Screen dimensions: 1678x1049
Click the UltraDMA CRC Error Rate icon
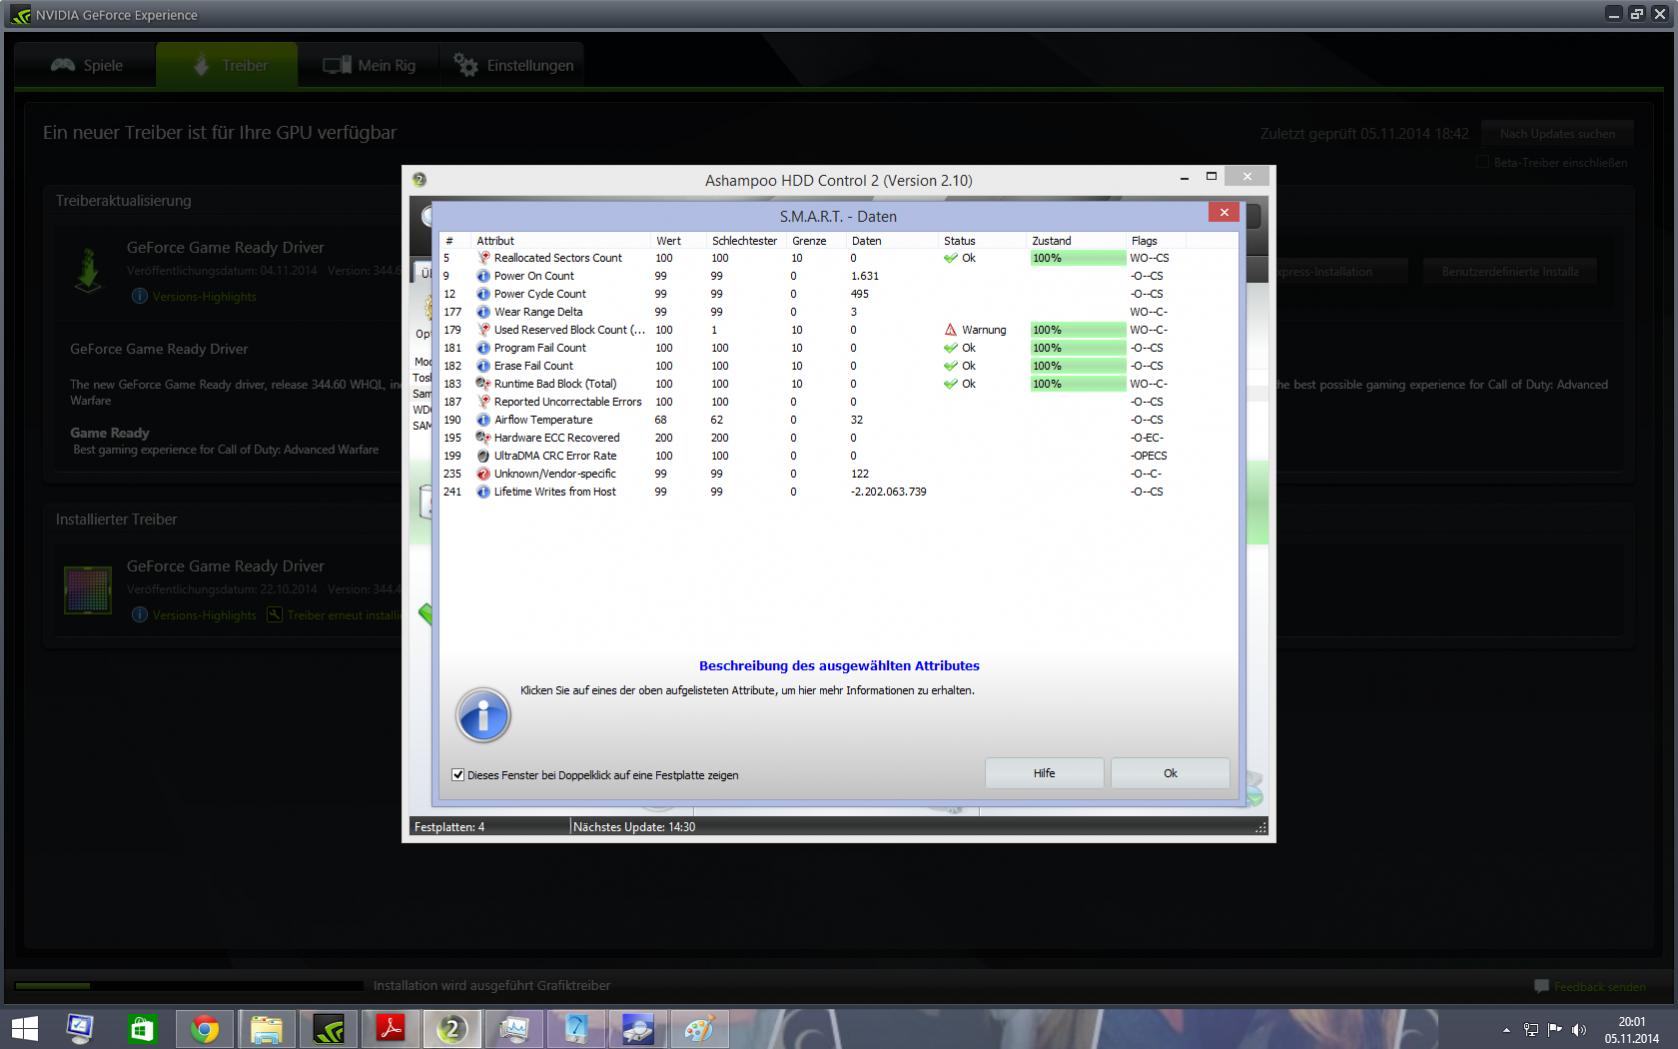484,456
